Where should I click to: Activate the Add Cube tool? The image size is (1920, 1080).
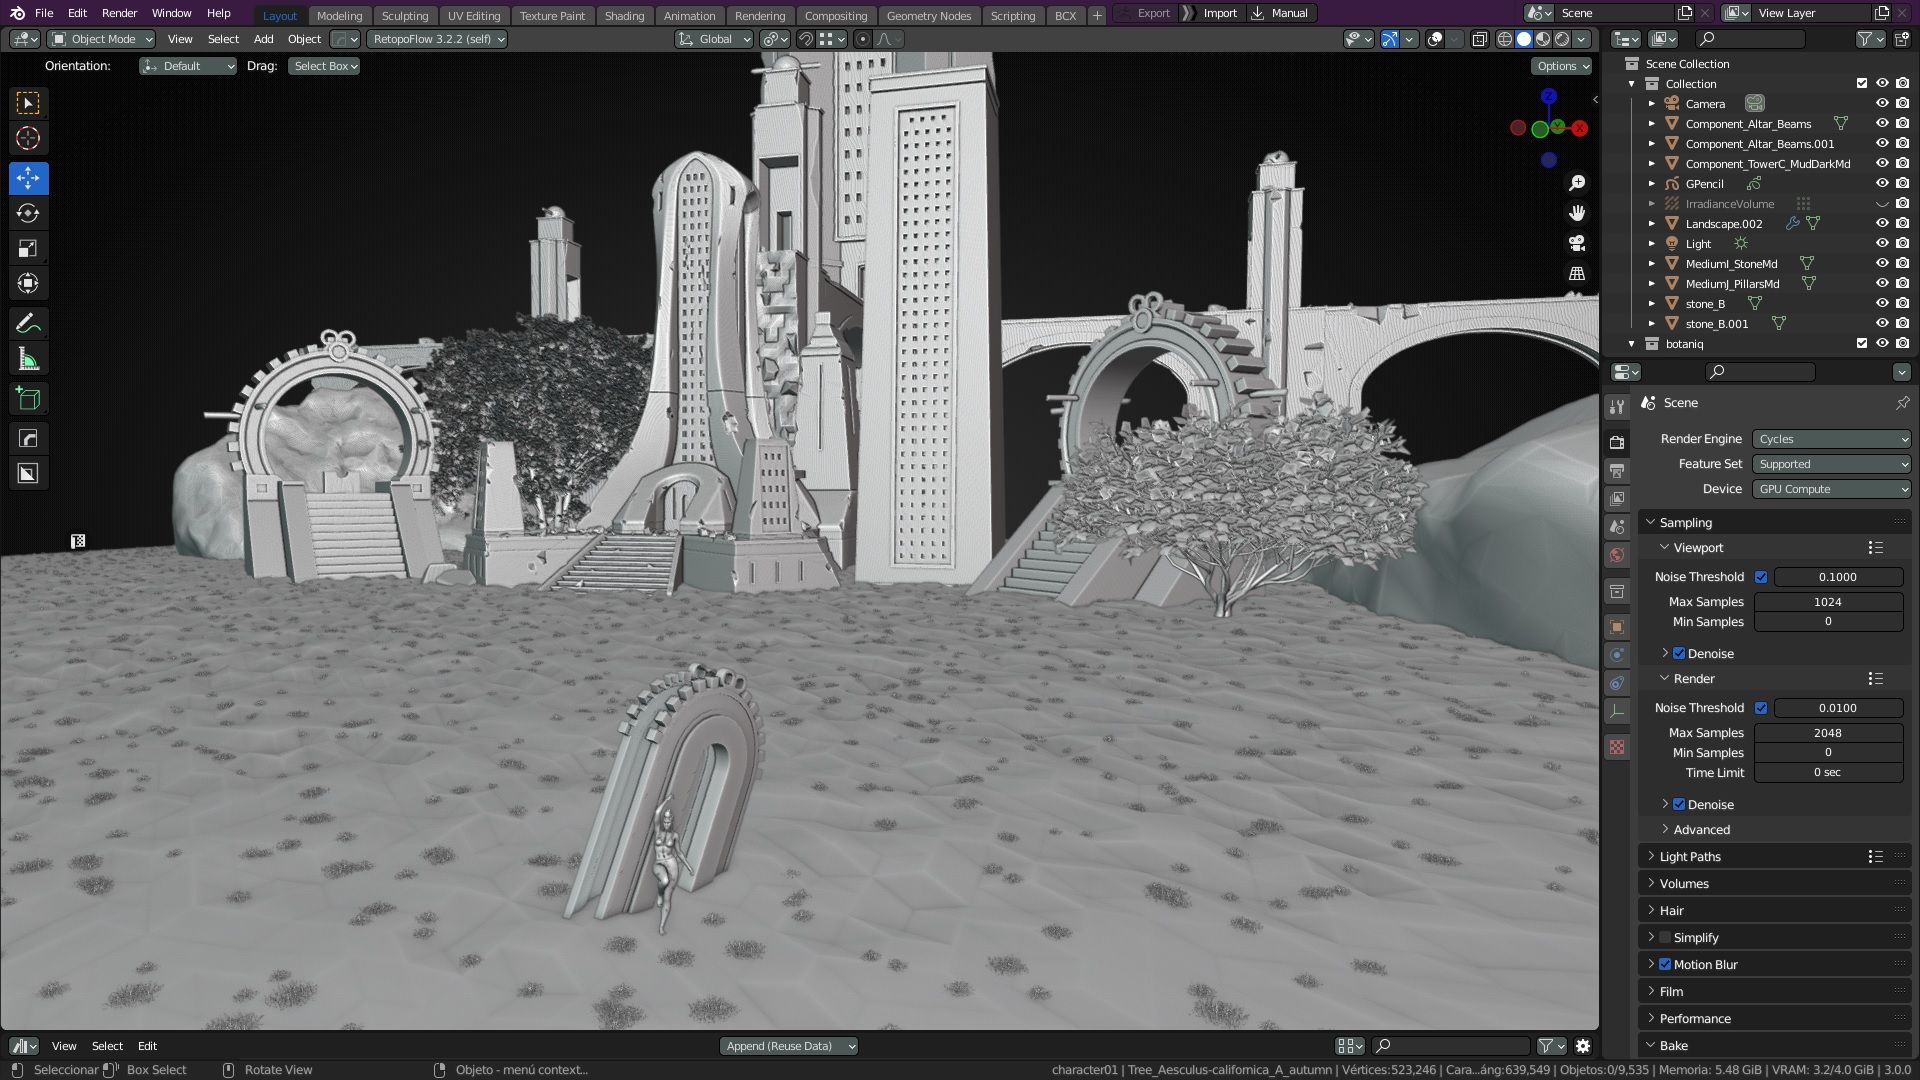[x=28, y=399]
